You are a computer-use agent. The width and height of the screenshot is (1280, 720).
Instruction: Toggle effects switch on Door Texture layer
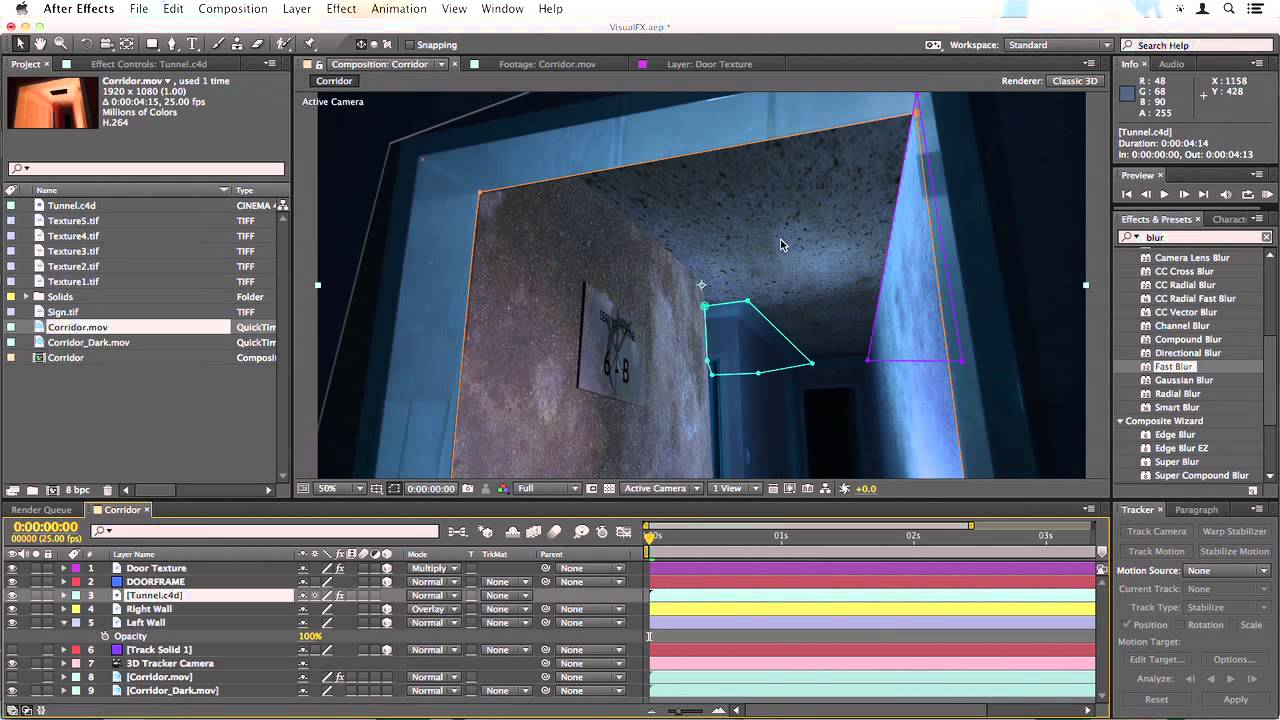tap(340, 568)
